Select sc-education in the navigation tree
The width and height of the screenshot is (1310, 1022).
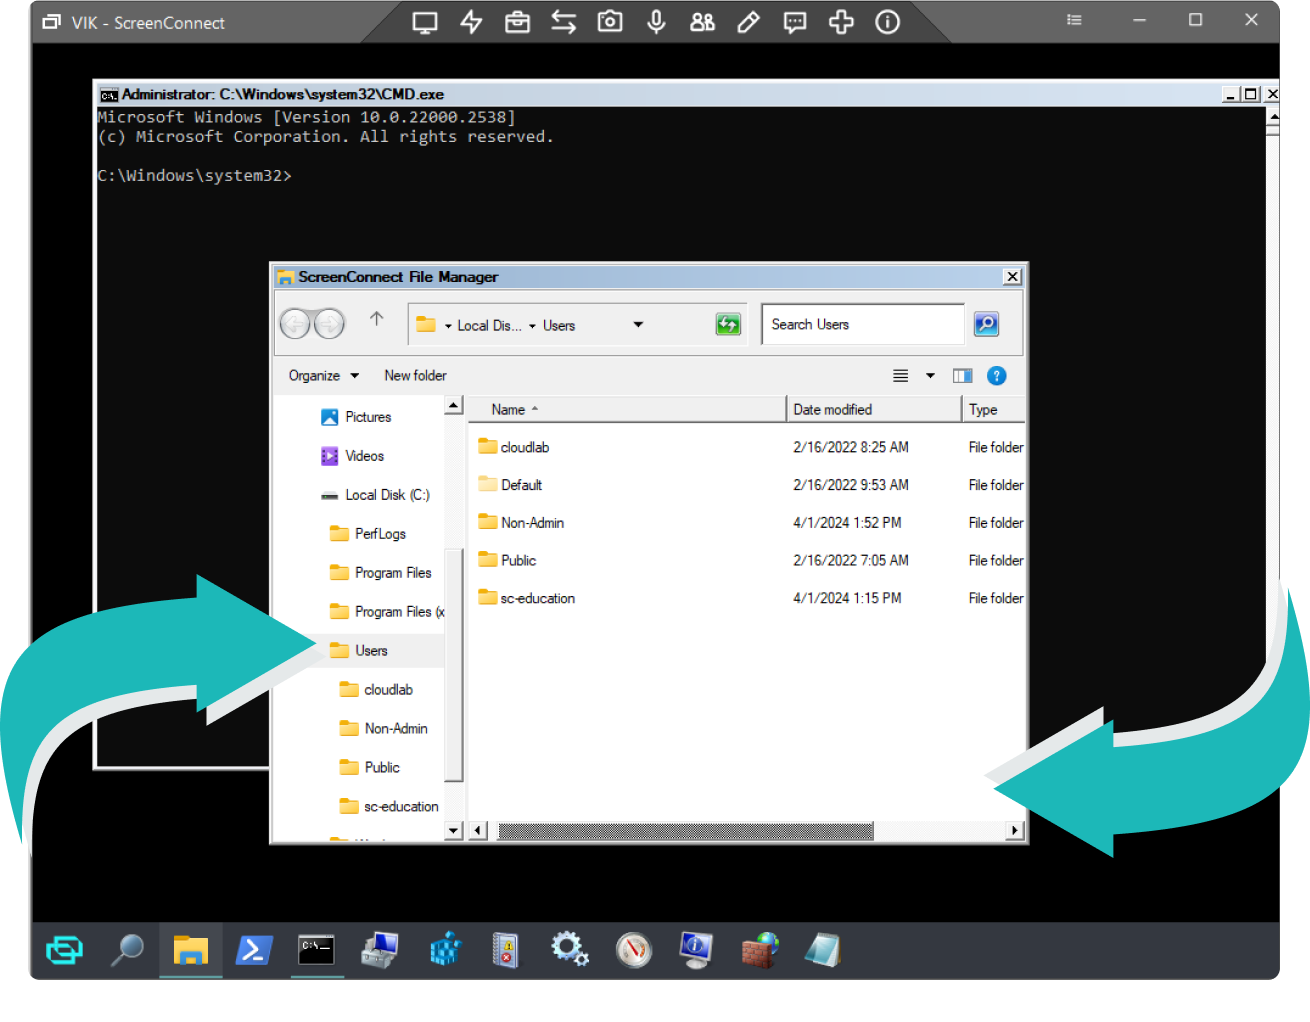[x=390, y=807]
